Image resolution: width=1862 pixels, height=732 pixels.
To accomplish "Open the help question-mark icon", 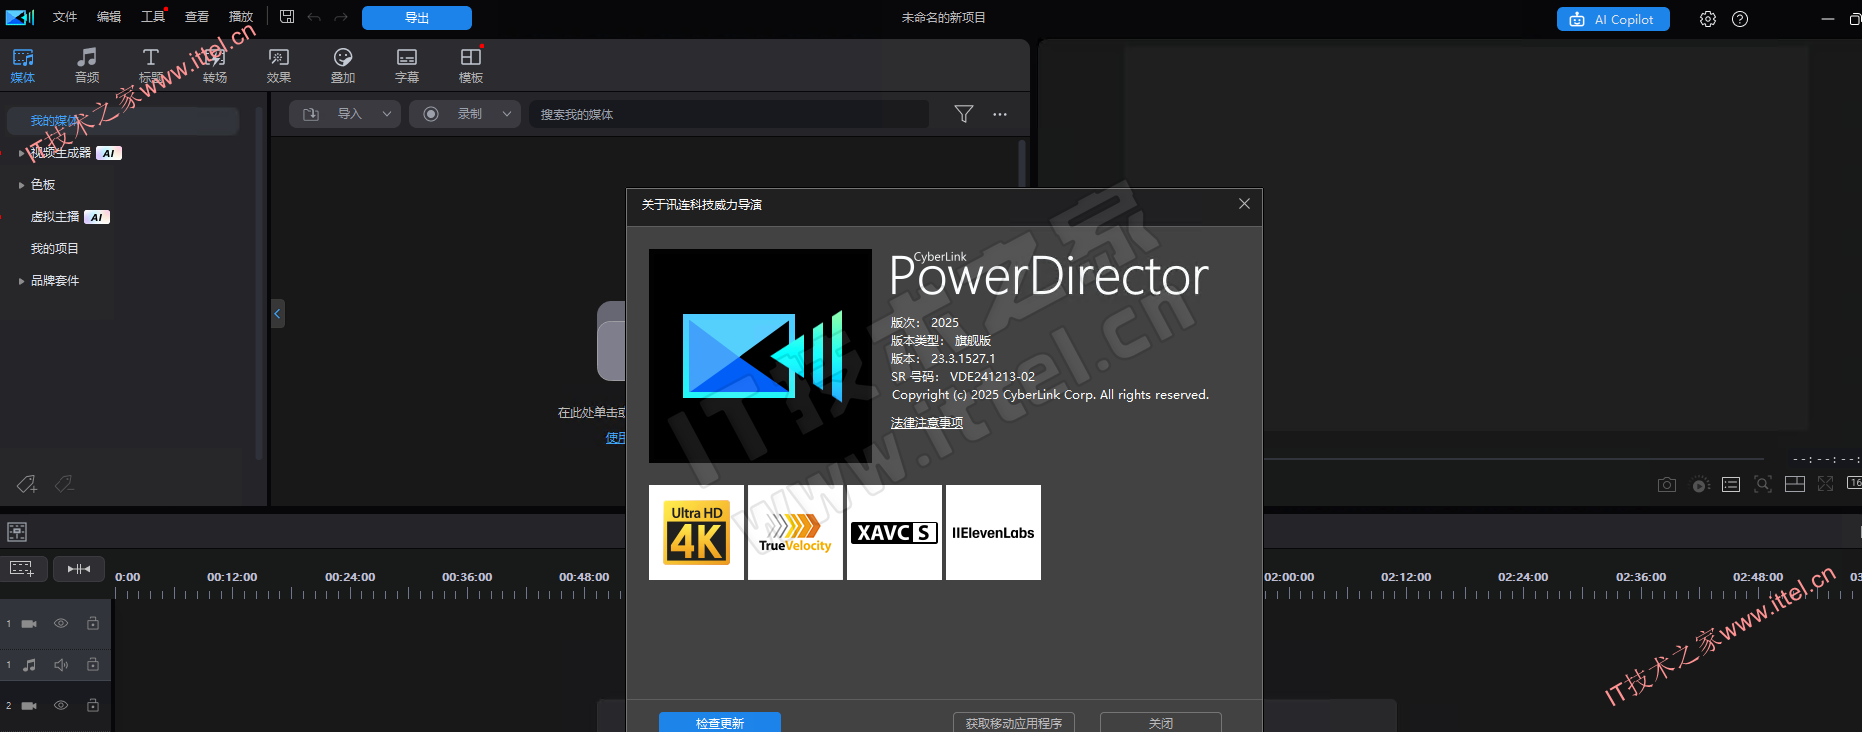I will tap(1740, 19).
